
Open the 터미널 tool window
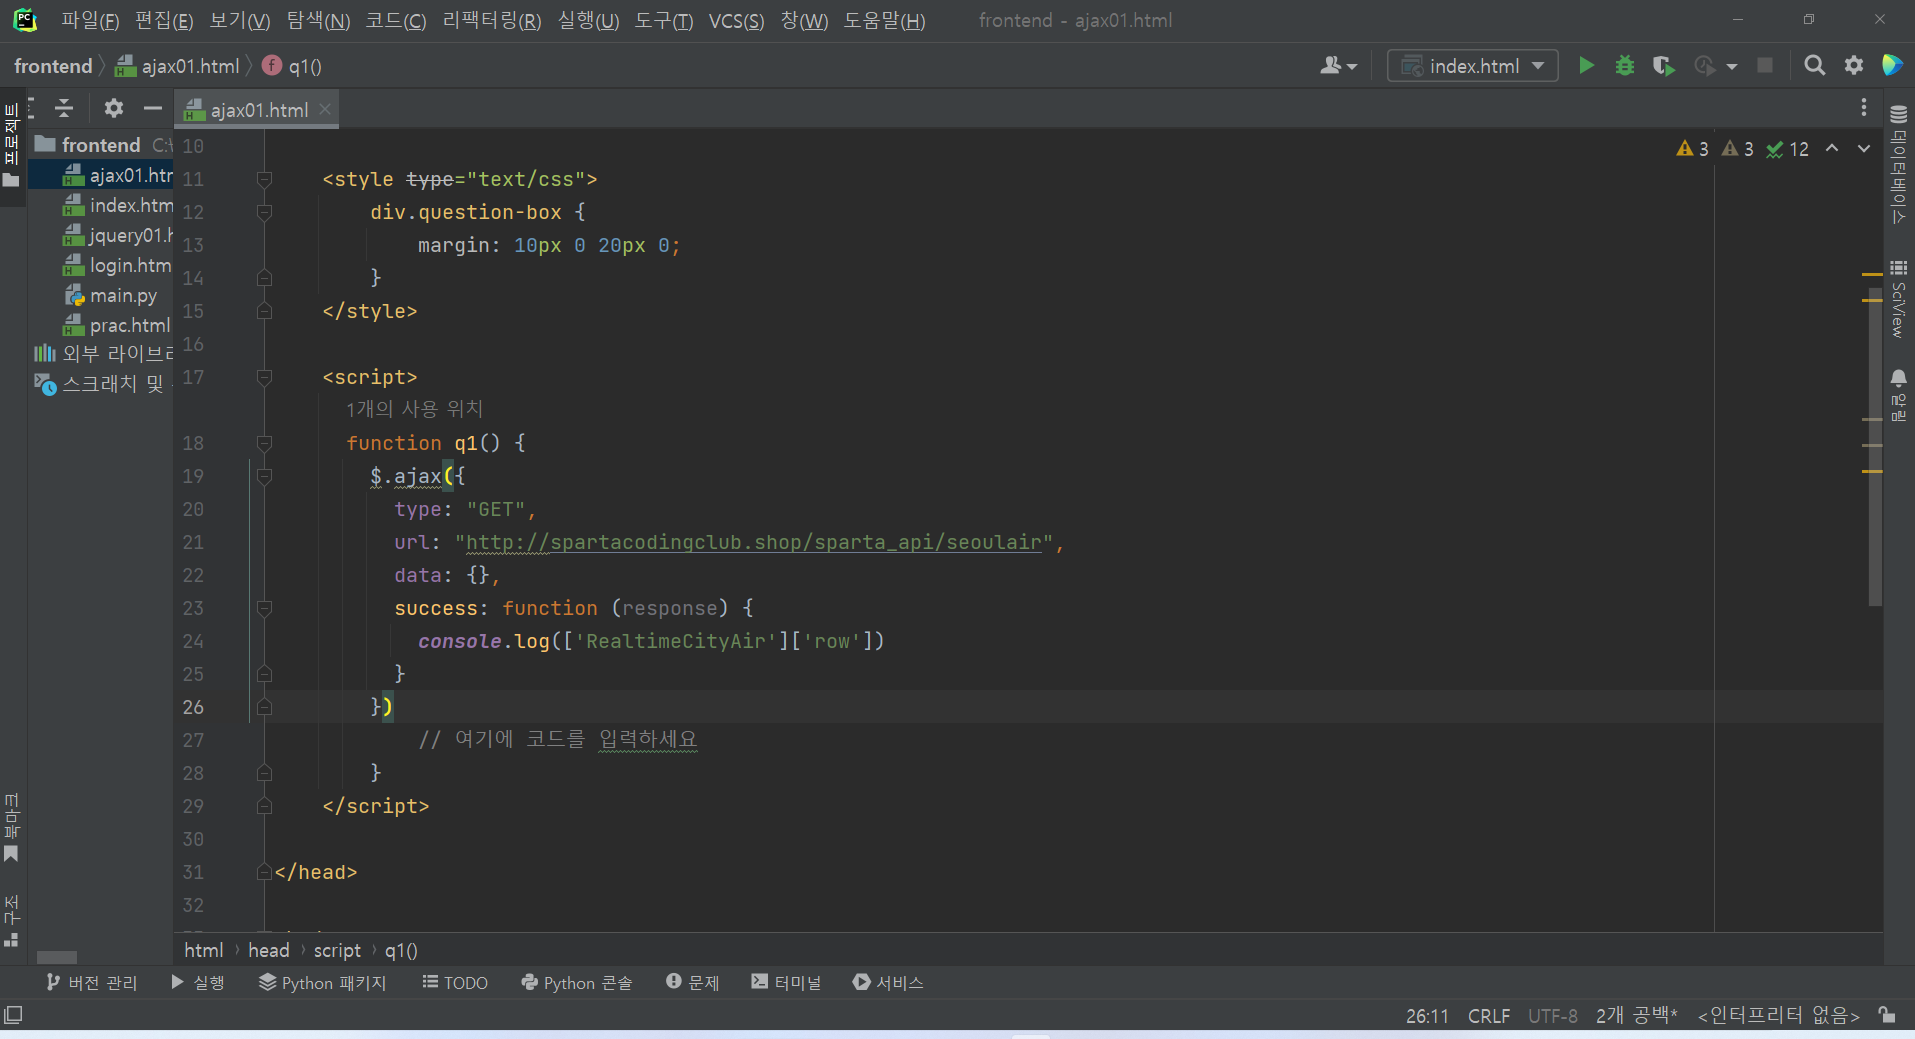(x=786, y=983)
